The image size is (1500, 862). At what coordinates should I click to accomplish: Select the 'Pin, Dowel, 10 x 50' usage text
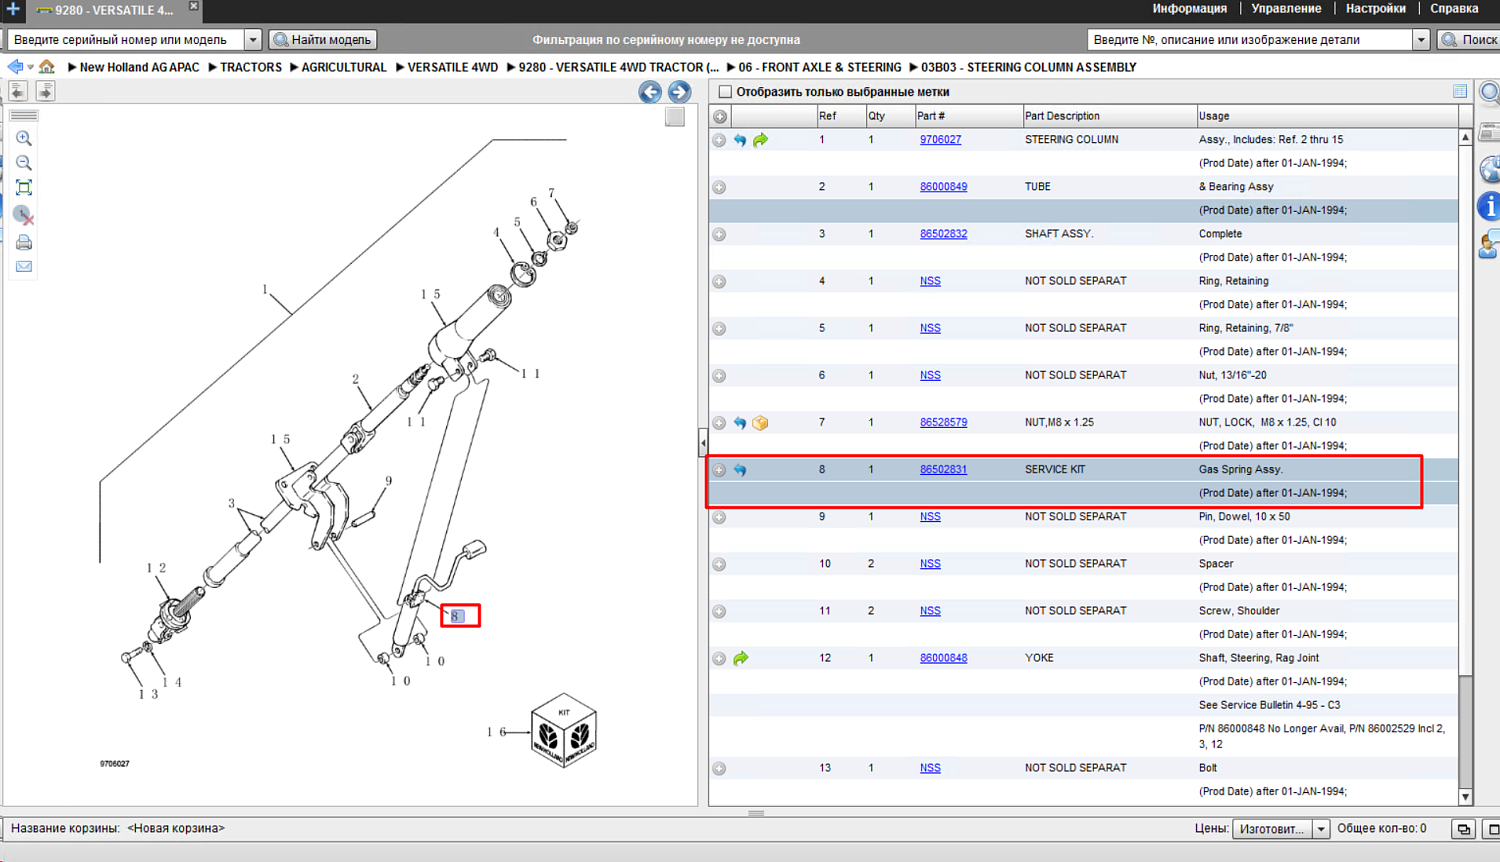[x=1244, y=517]
